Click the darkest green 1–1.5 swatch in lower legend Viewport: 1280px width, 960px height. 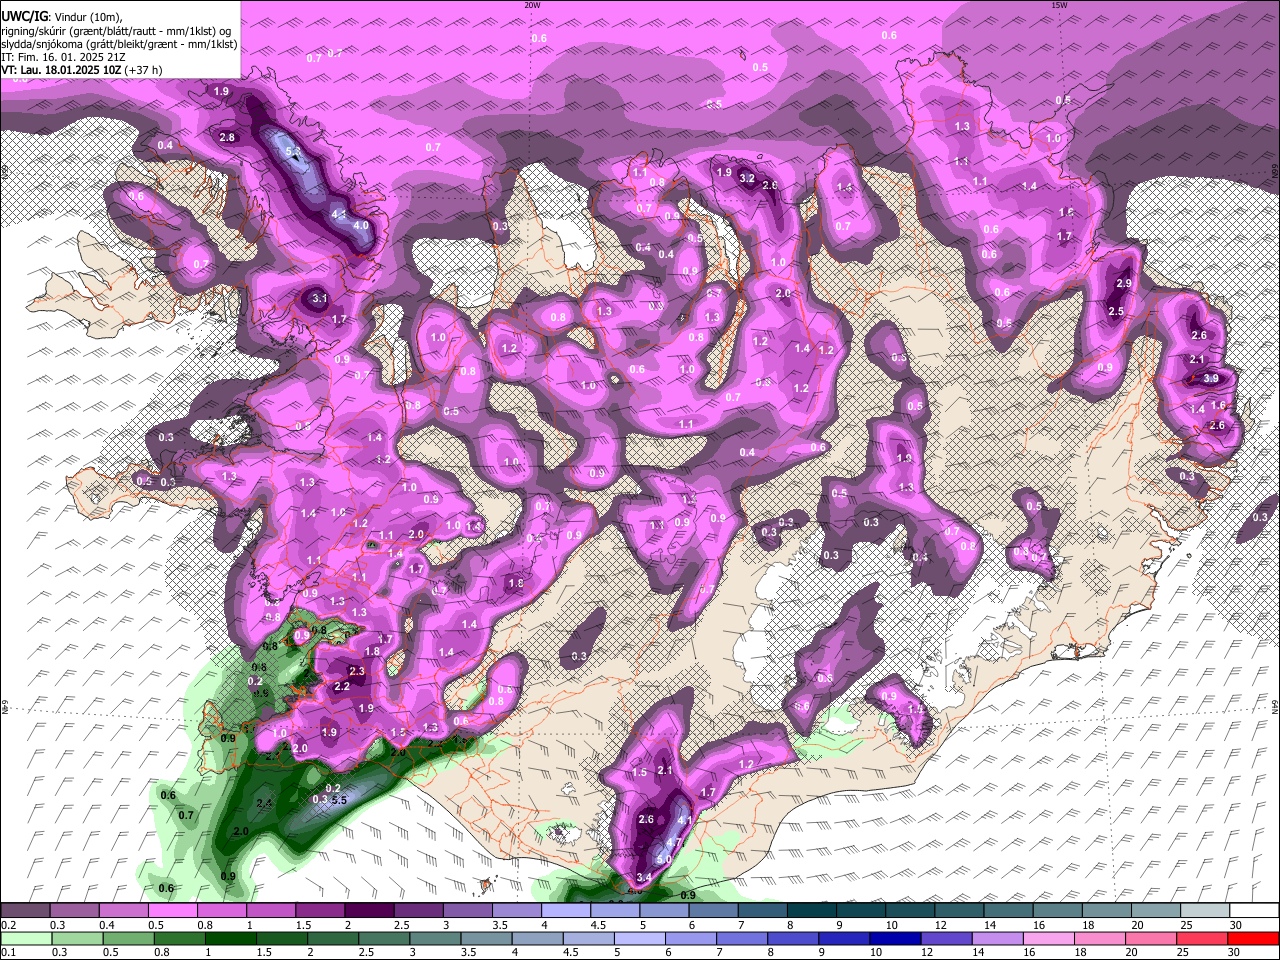click(x=231, y=938)
